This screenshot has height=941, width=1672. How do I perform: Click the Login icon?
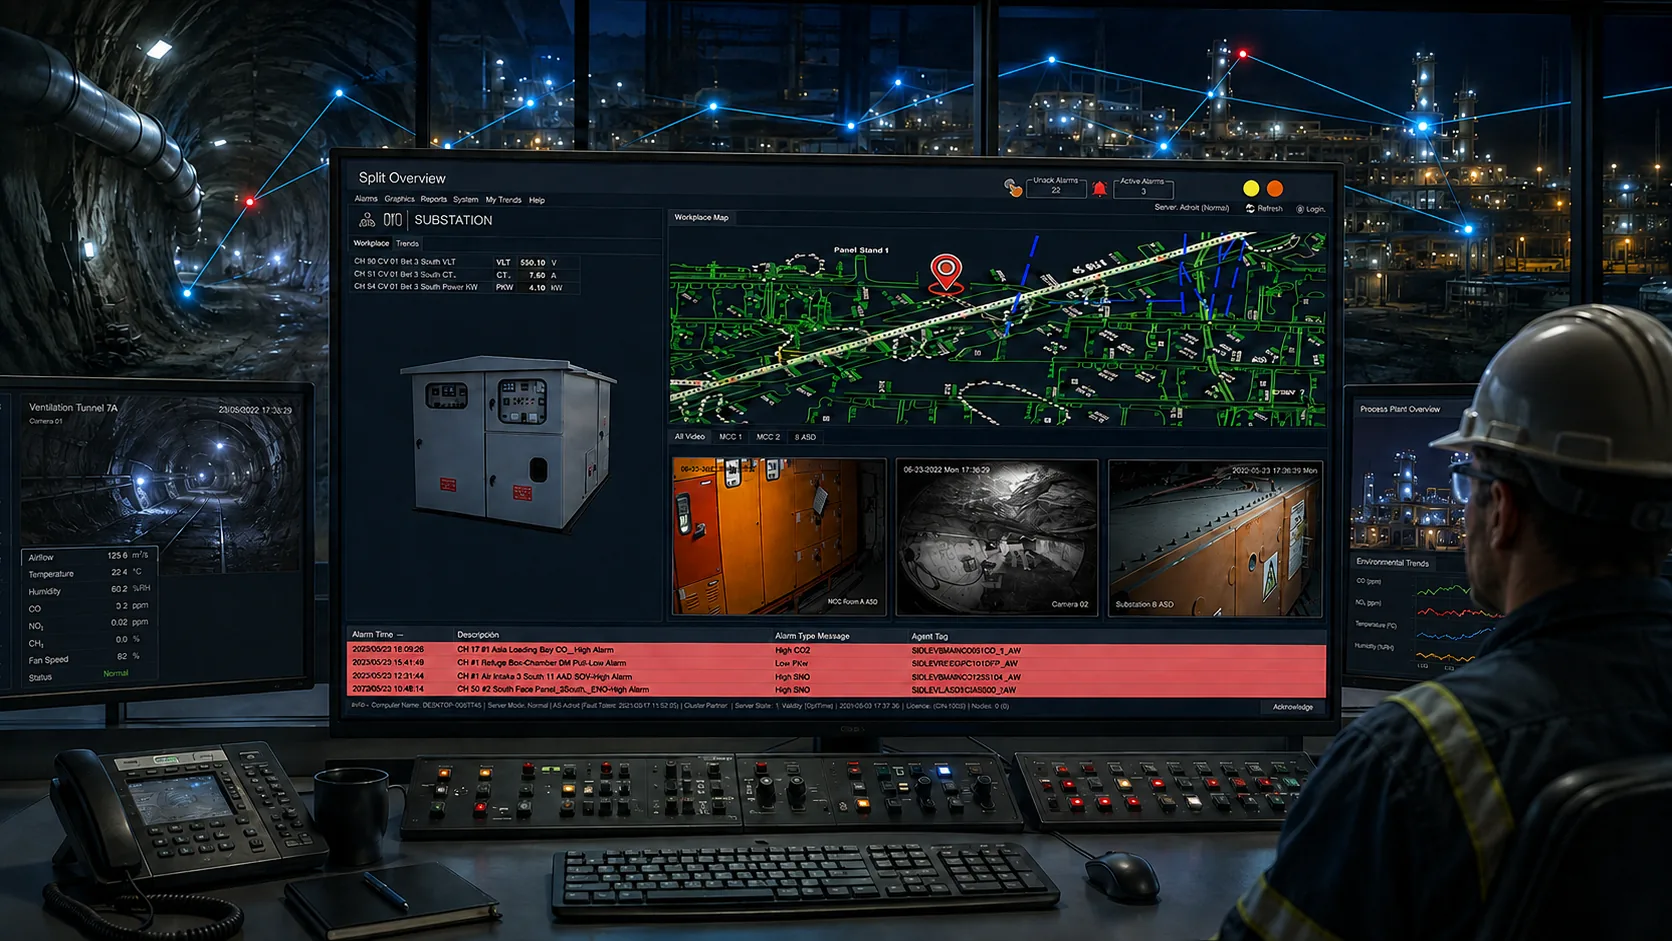point(1300,209)
